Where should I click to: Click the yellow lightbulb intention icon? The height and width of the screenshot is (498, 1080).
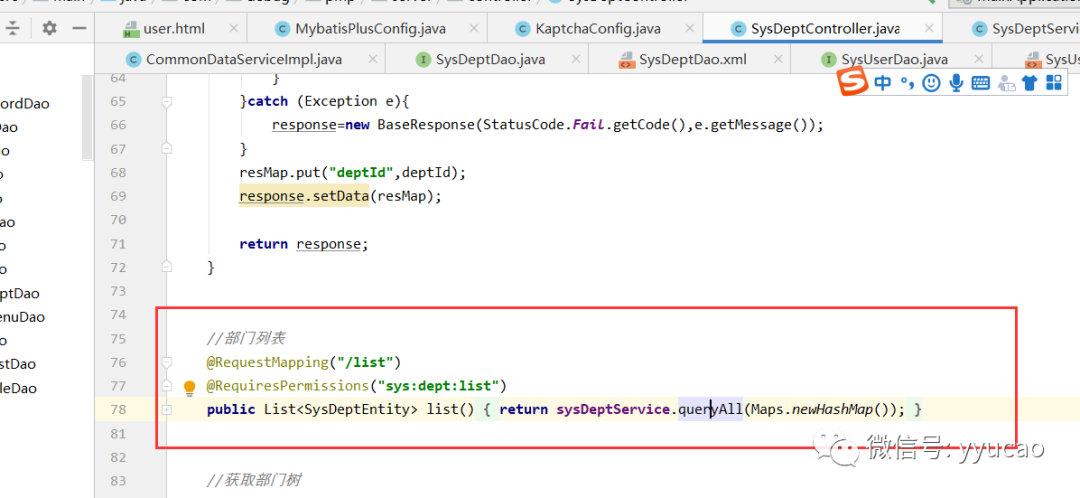coord(190,387)
